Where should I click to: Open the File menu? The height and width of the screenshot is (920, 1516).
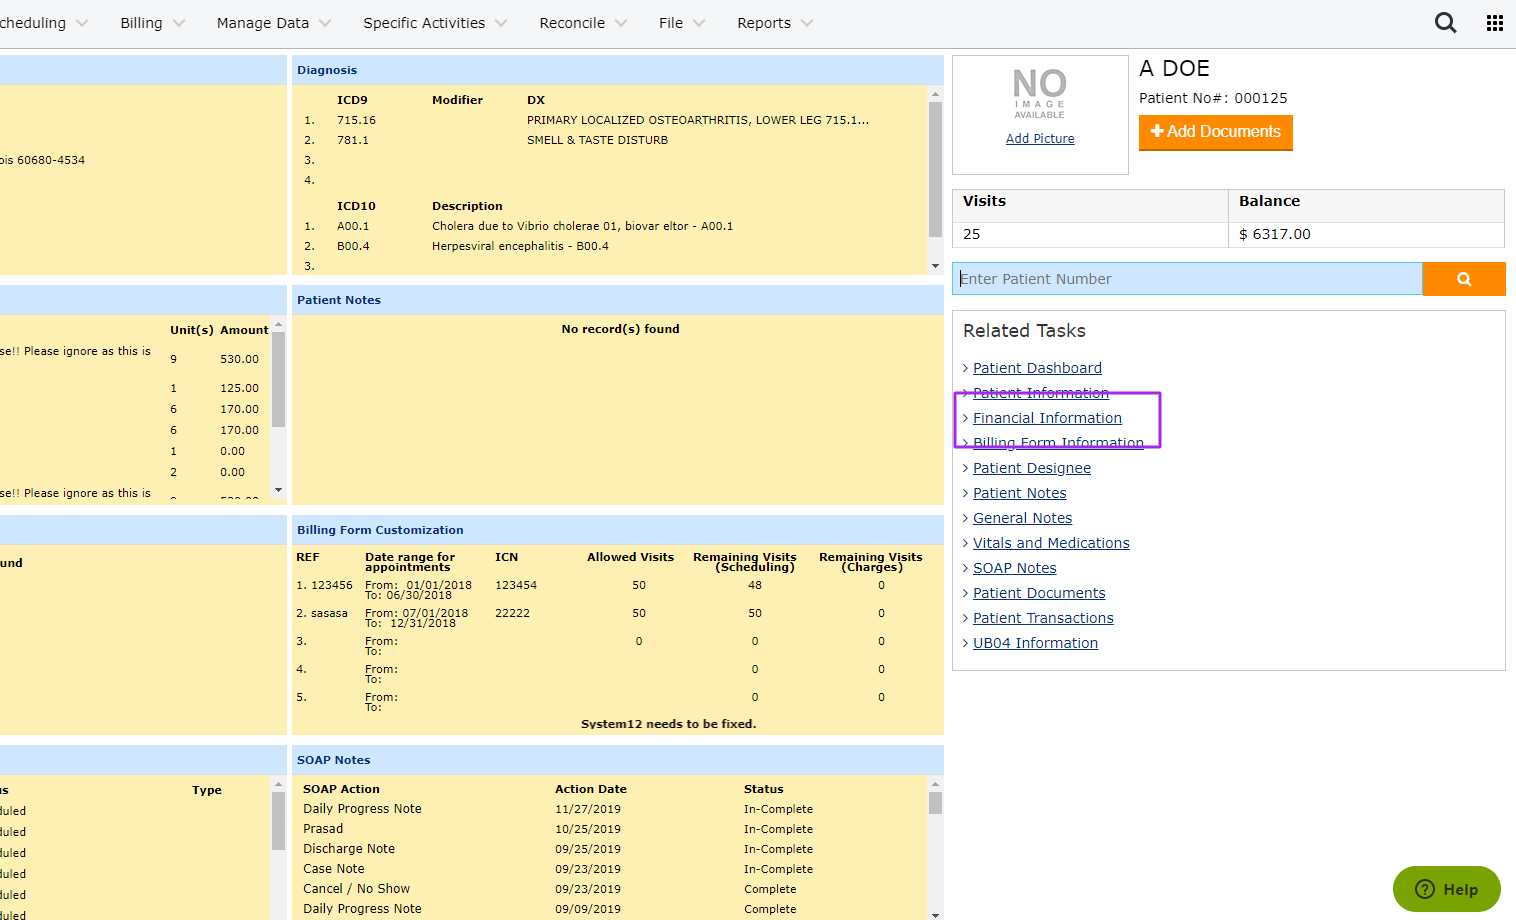point(681,23)
